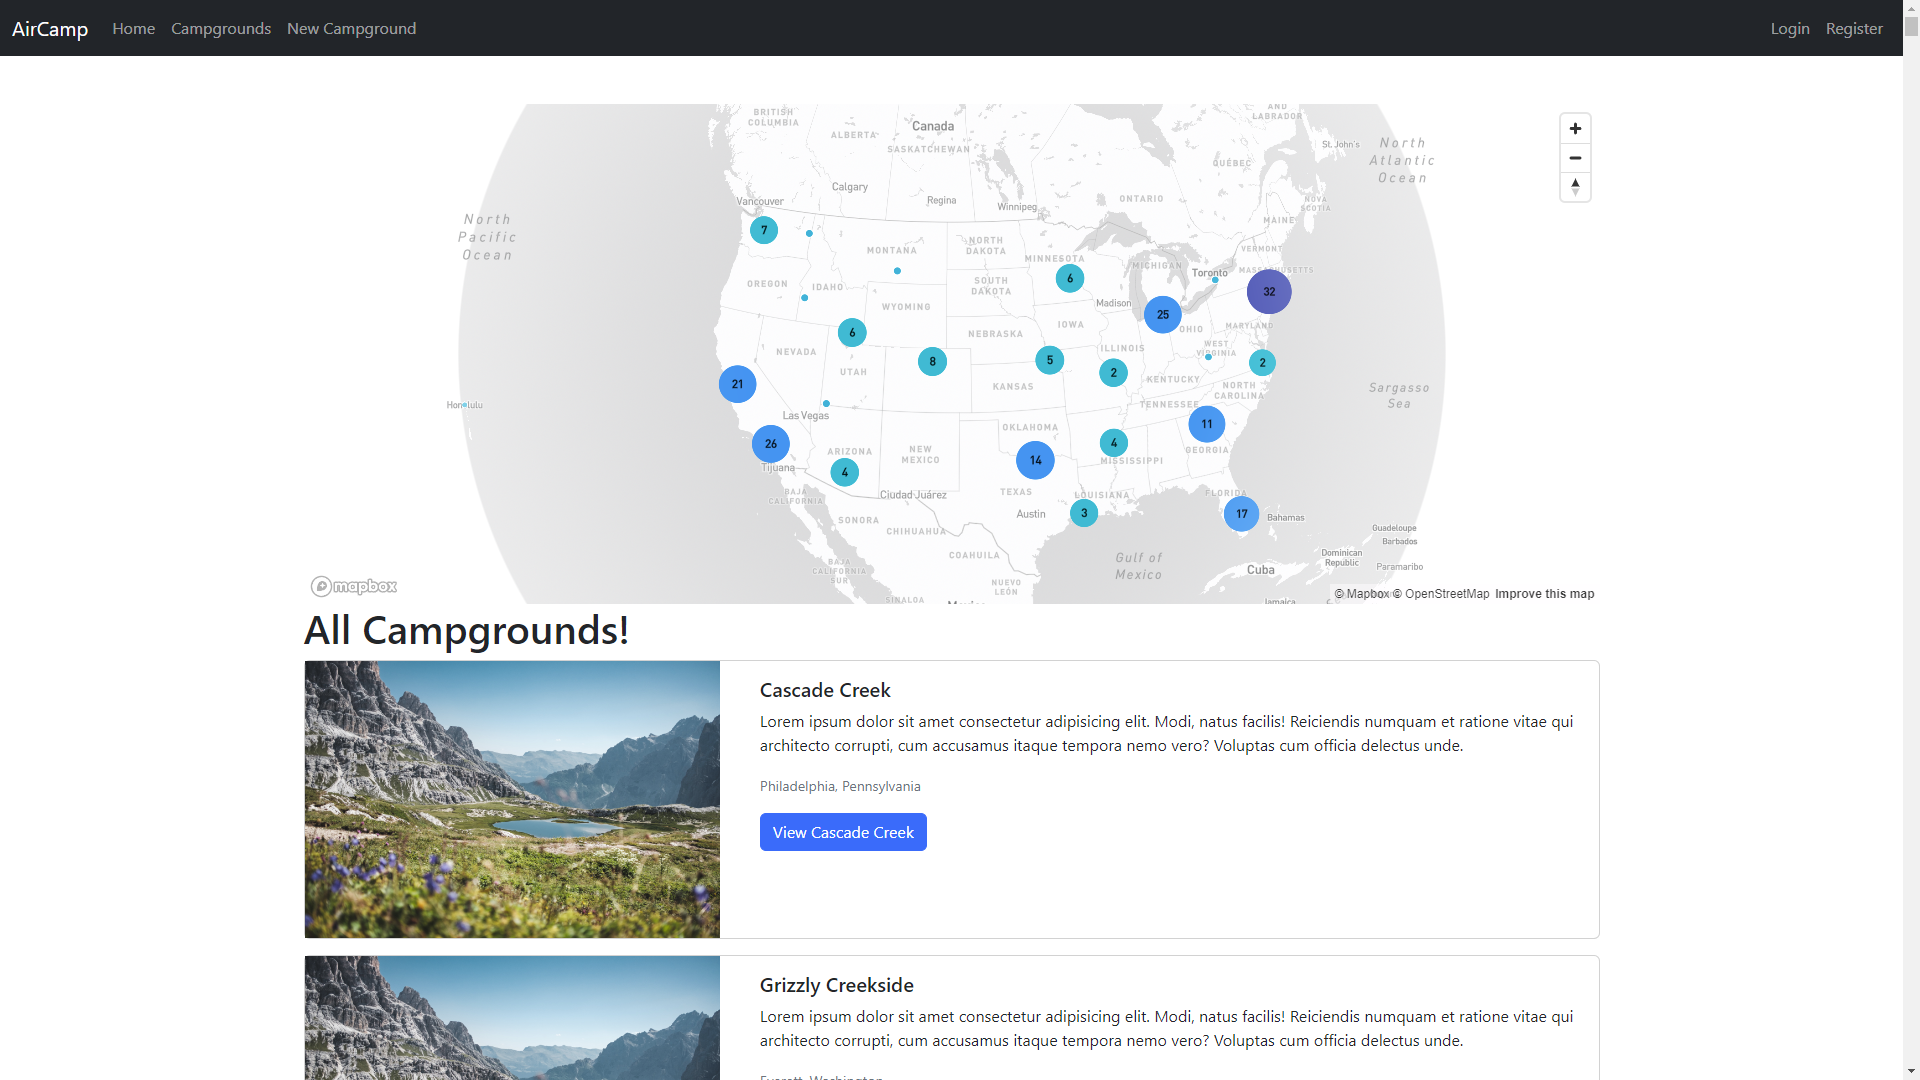Open the cluster of 25 campgrounds
This screenshot has height=1080, width=1920.
point(1163,314)
